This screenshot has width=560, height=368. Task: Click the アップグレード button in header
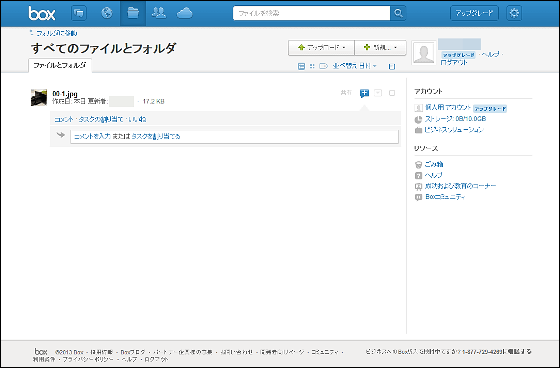point(474,13)
